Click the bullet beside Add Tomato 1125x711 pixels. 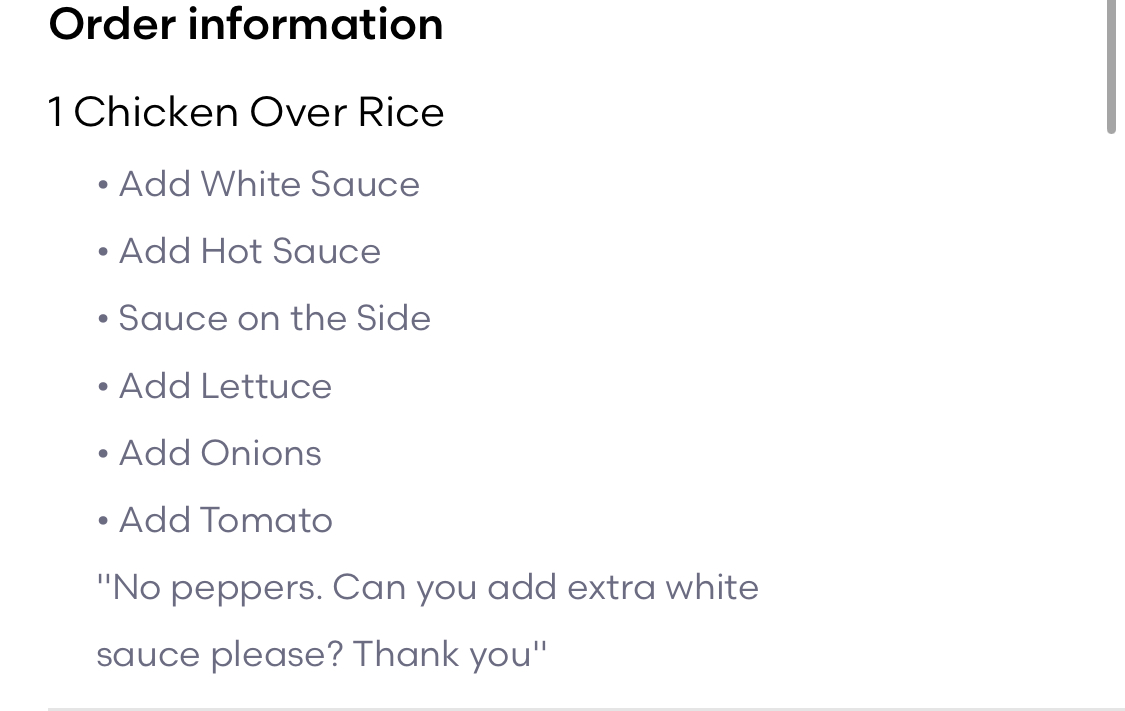103,521
